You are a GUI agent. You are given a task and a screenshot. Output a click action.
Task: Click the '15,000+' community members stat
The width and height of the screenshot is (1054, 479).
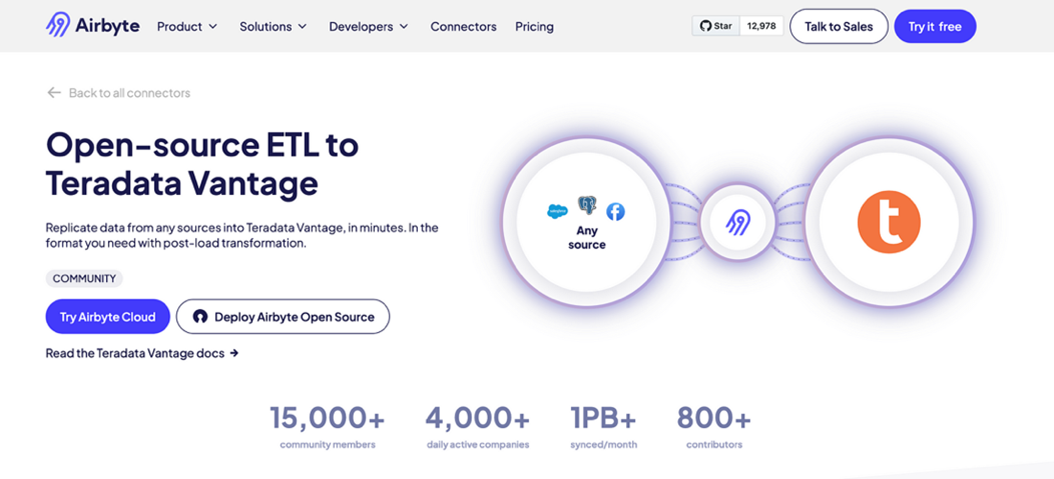pos(327,418)
